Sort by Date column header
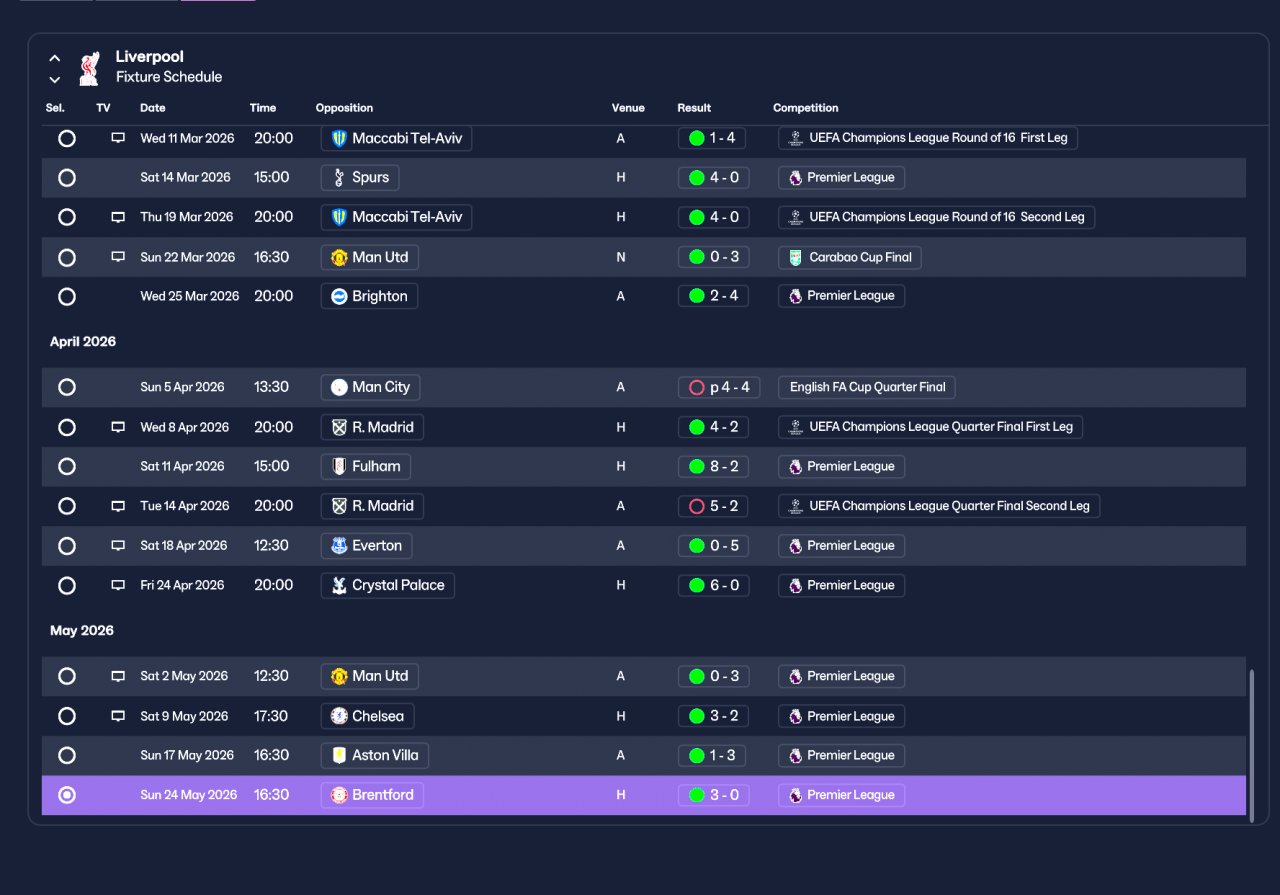The height and width of the screenshot is (895, 1280). (153, 108)
